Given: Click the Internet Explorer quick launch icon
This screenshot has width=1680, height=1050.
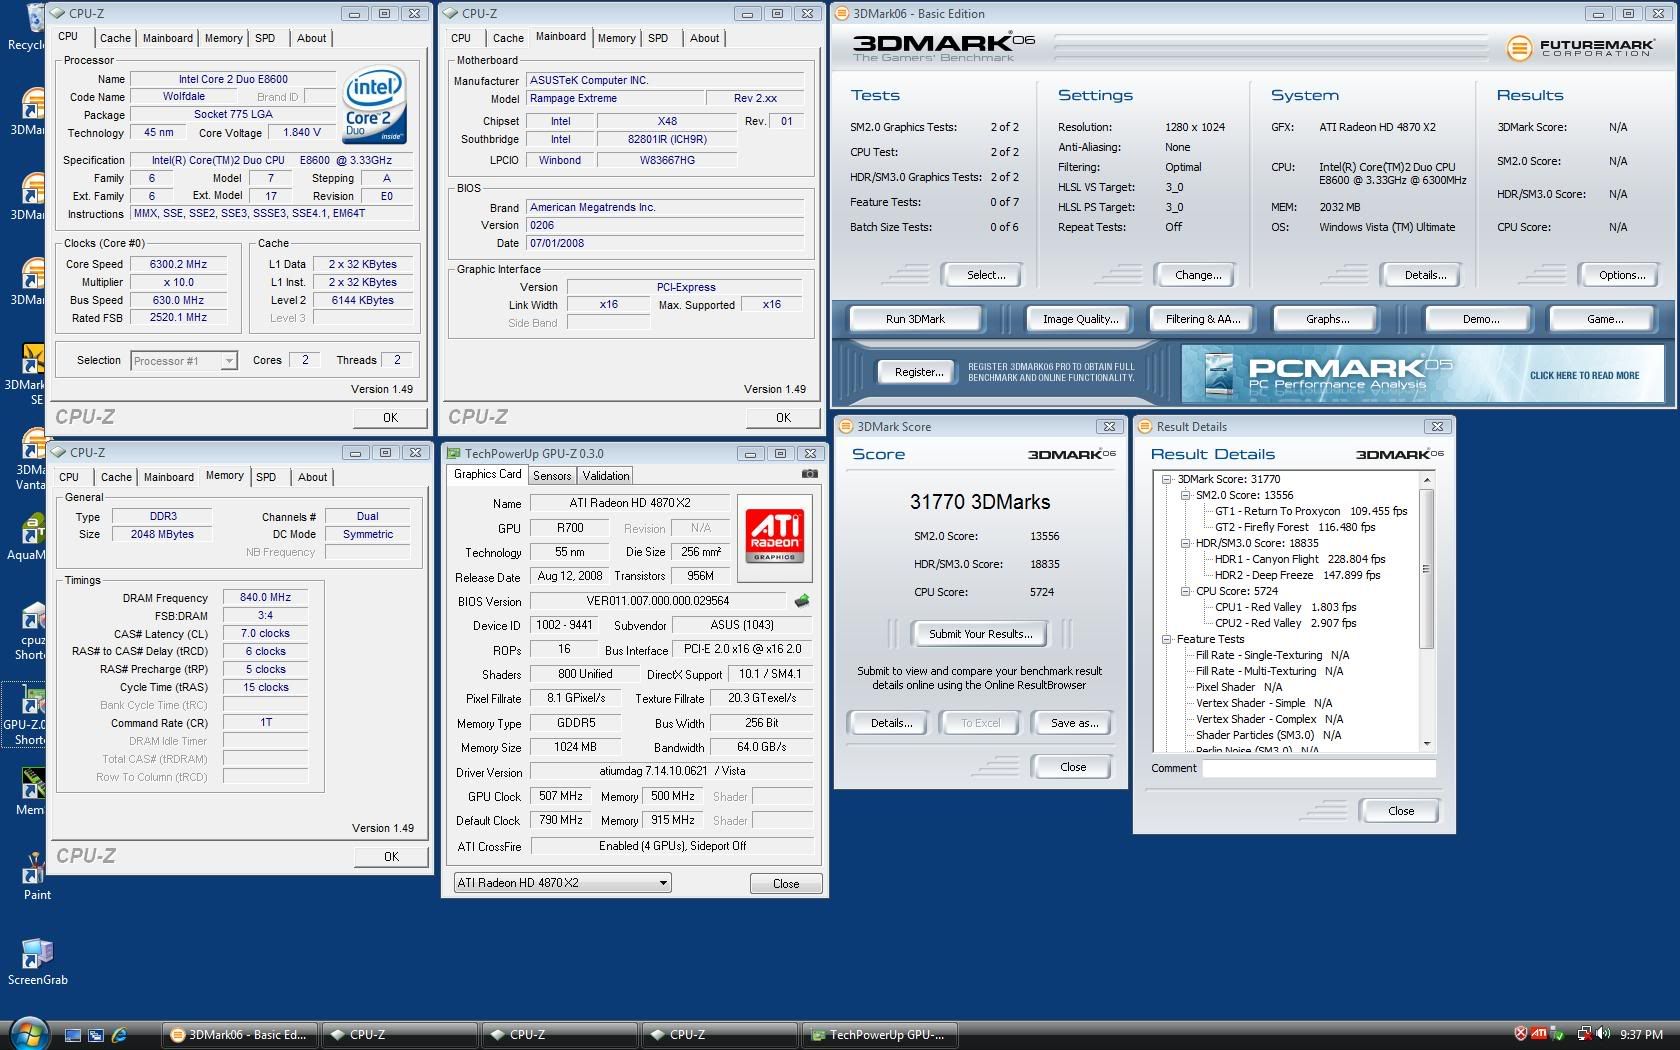Looking at the screenshot, I should [x=119, y=1035].
